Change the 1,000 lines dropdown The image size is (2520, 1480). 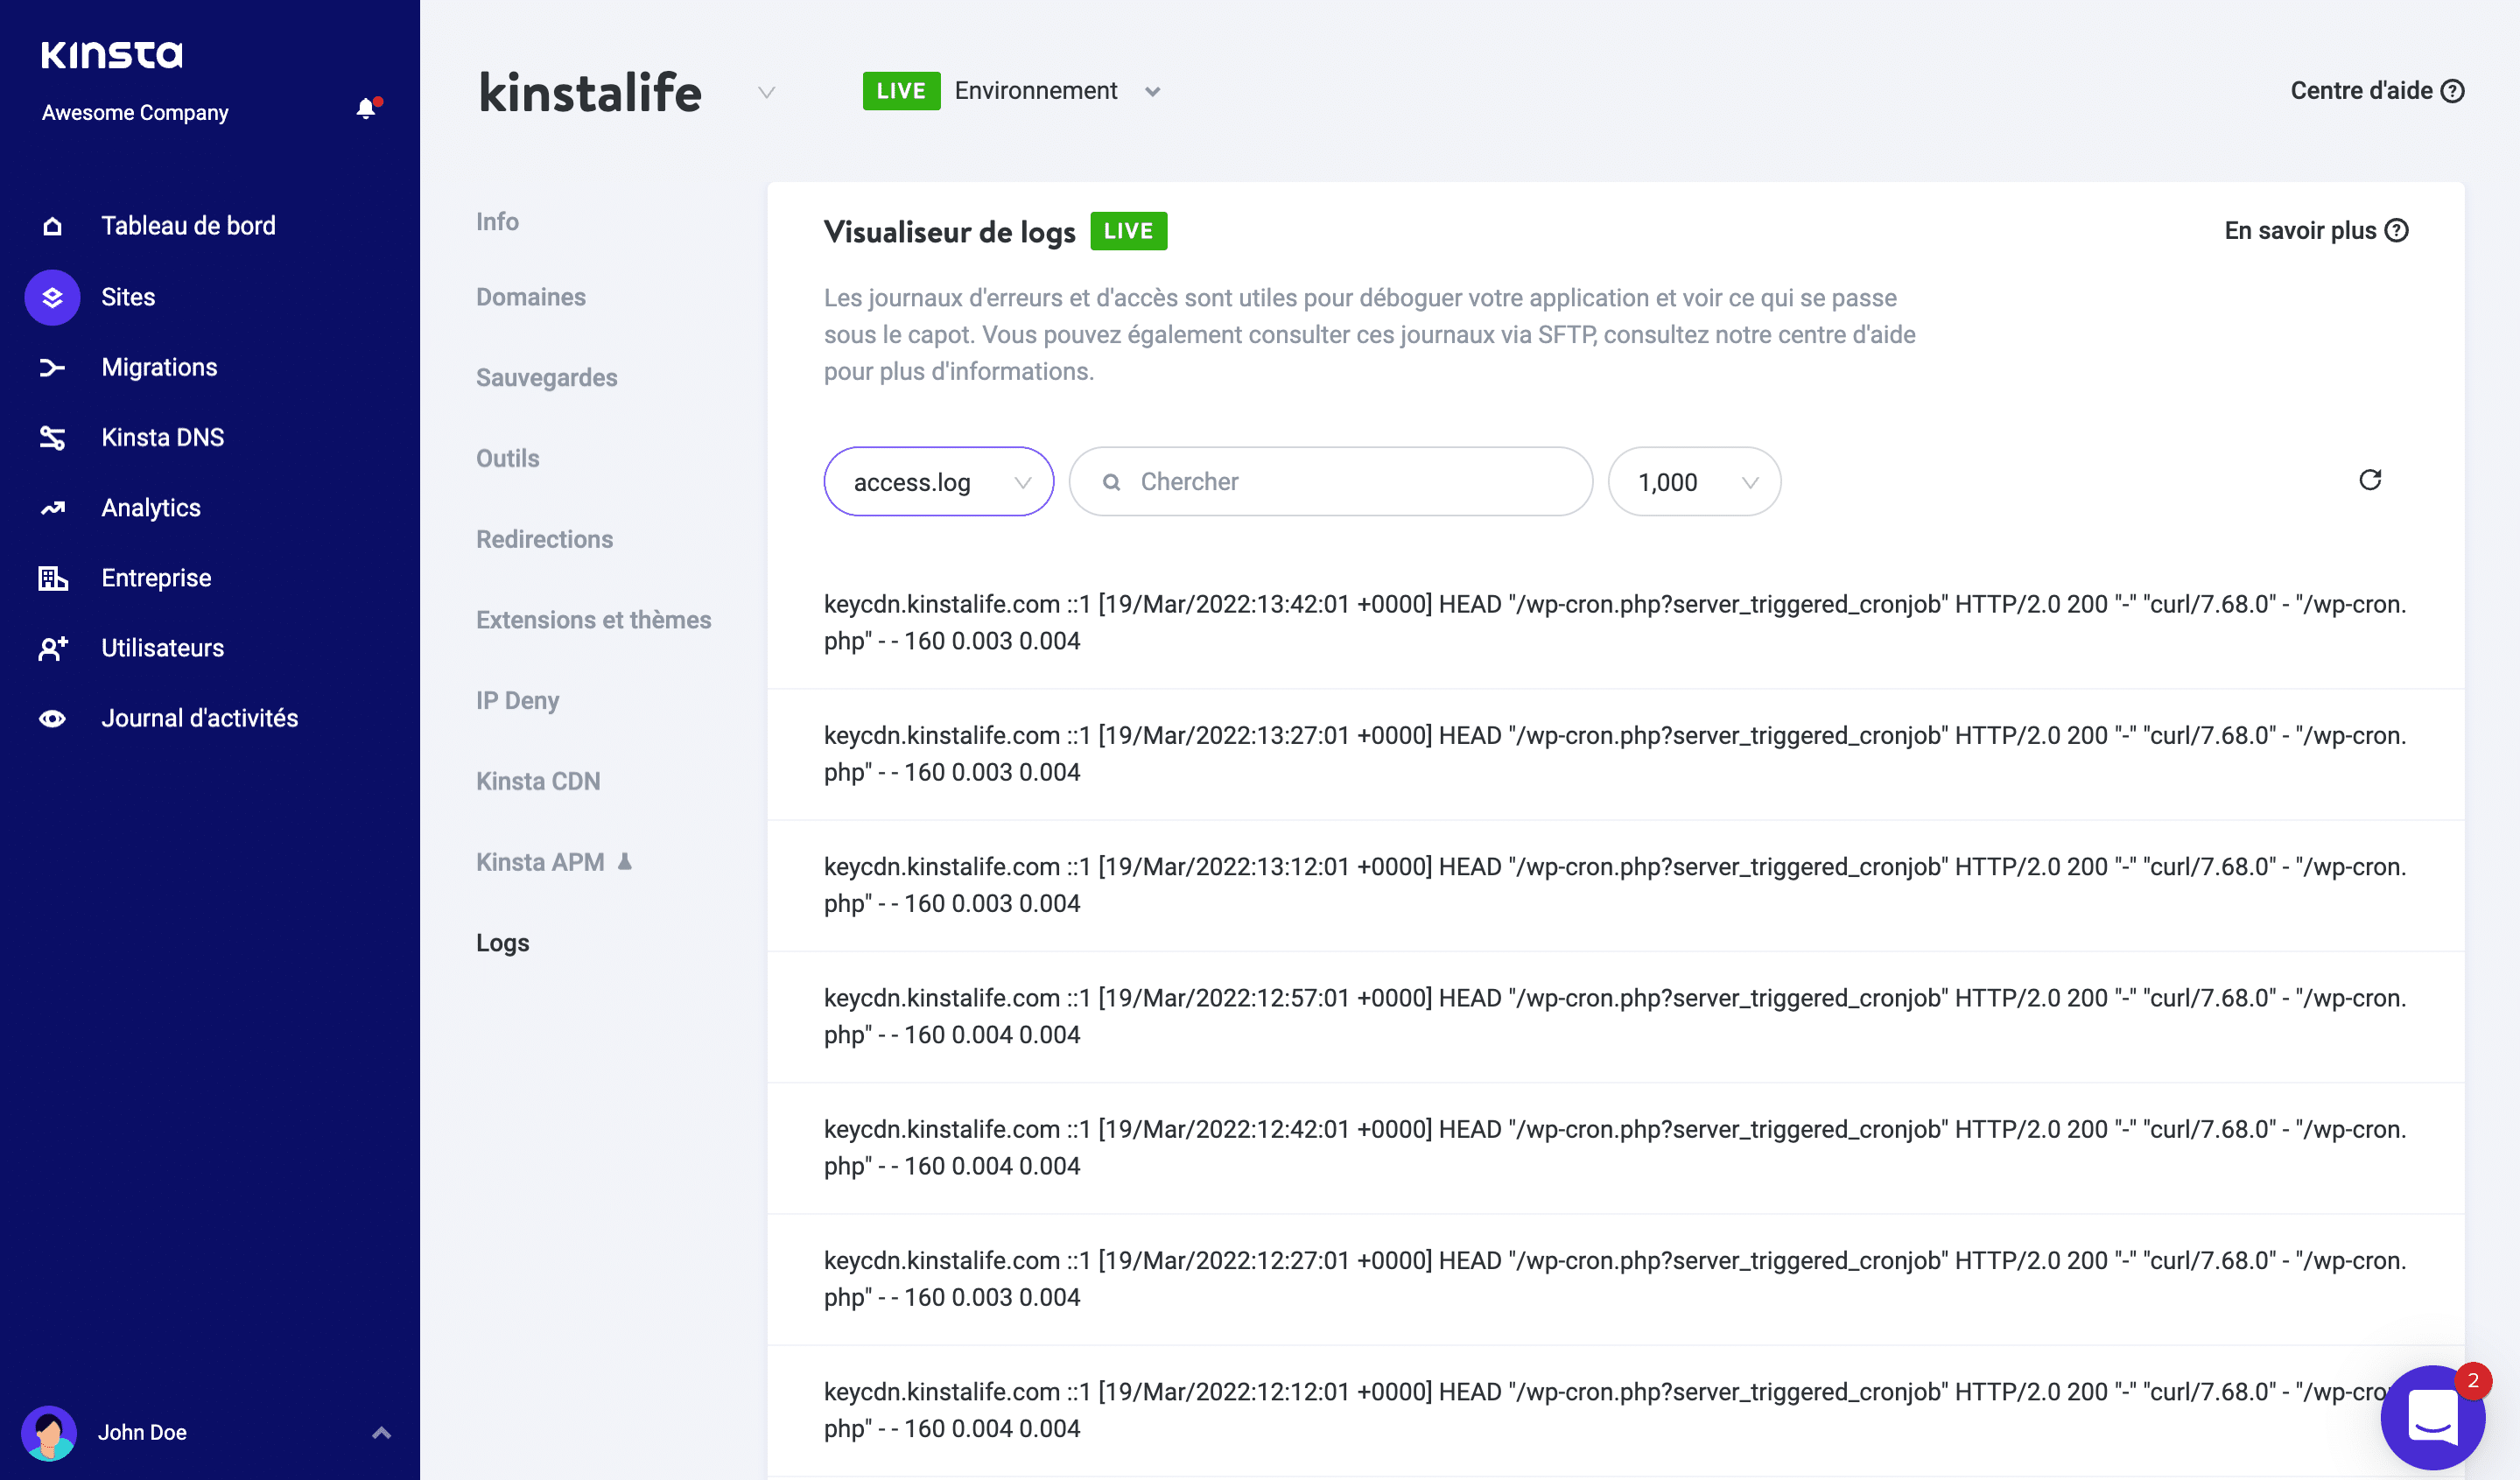coord(1694,481)
